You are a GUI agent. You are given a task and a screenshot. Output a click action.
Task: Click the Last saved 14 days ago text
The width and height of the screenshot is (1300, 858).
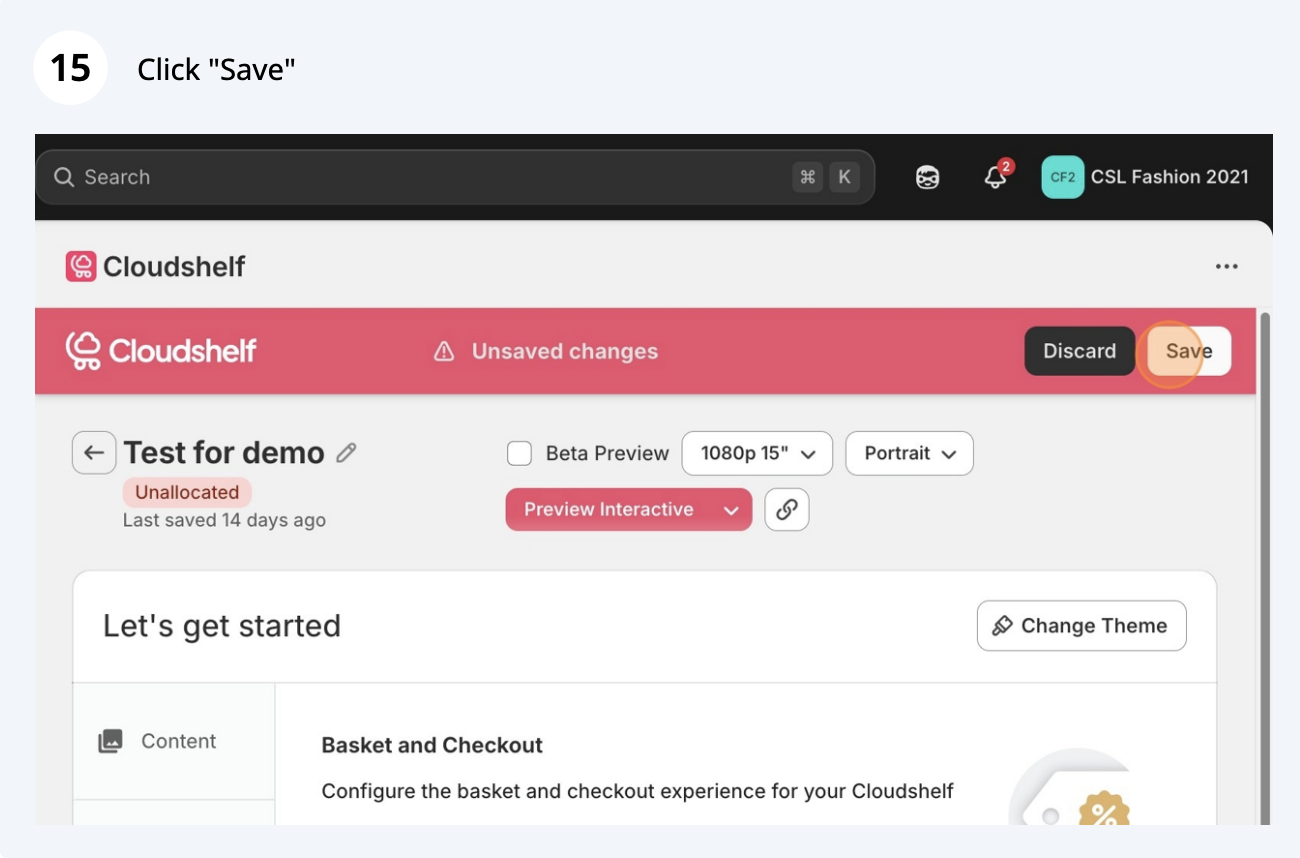[x=224, y=520]
